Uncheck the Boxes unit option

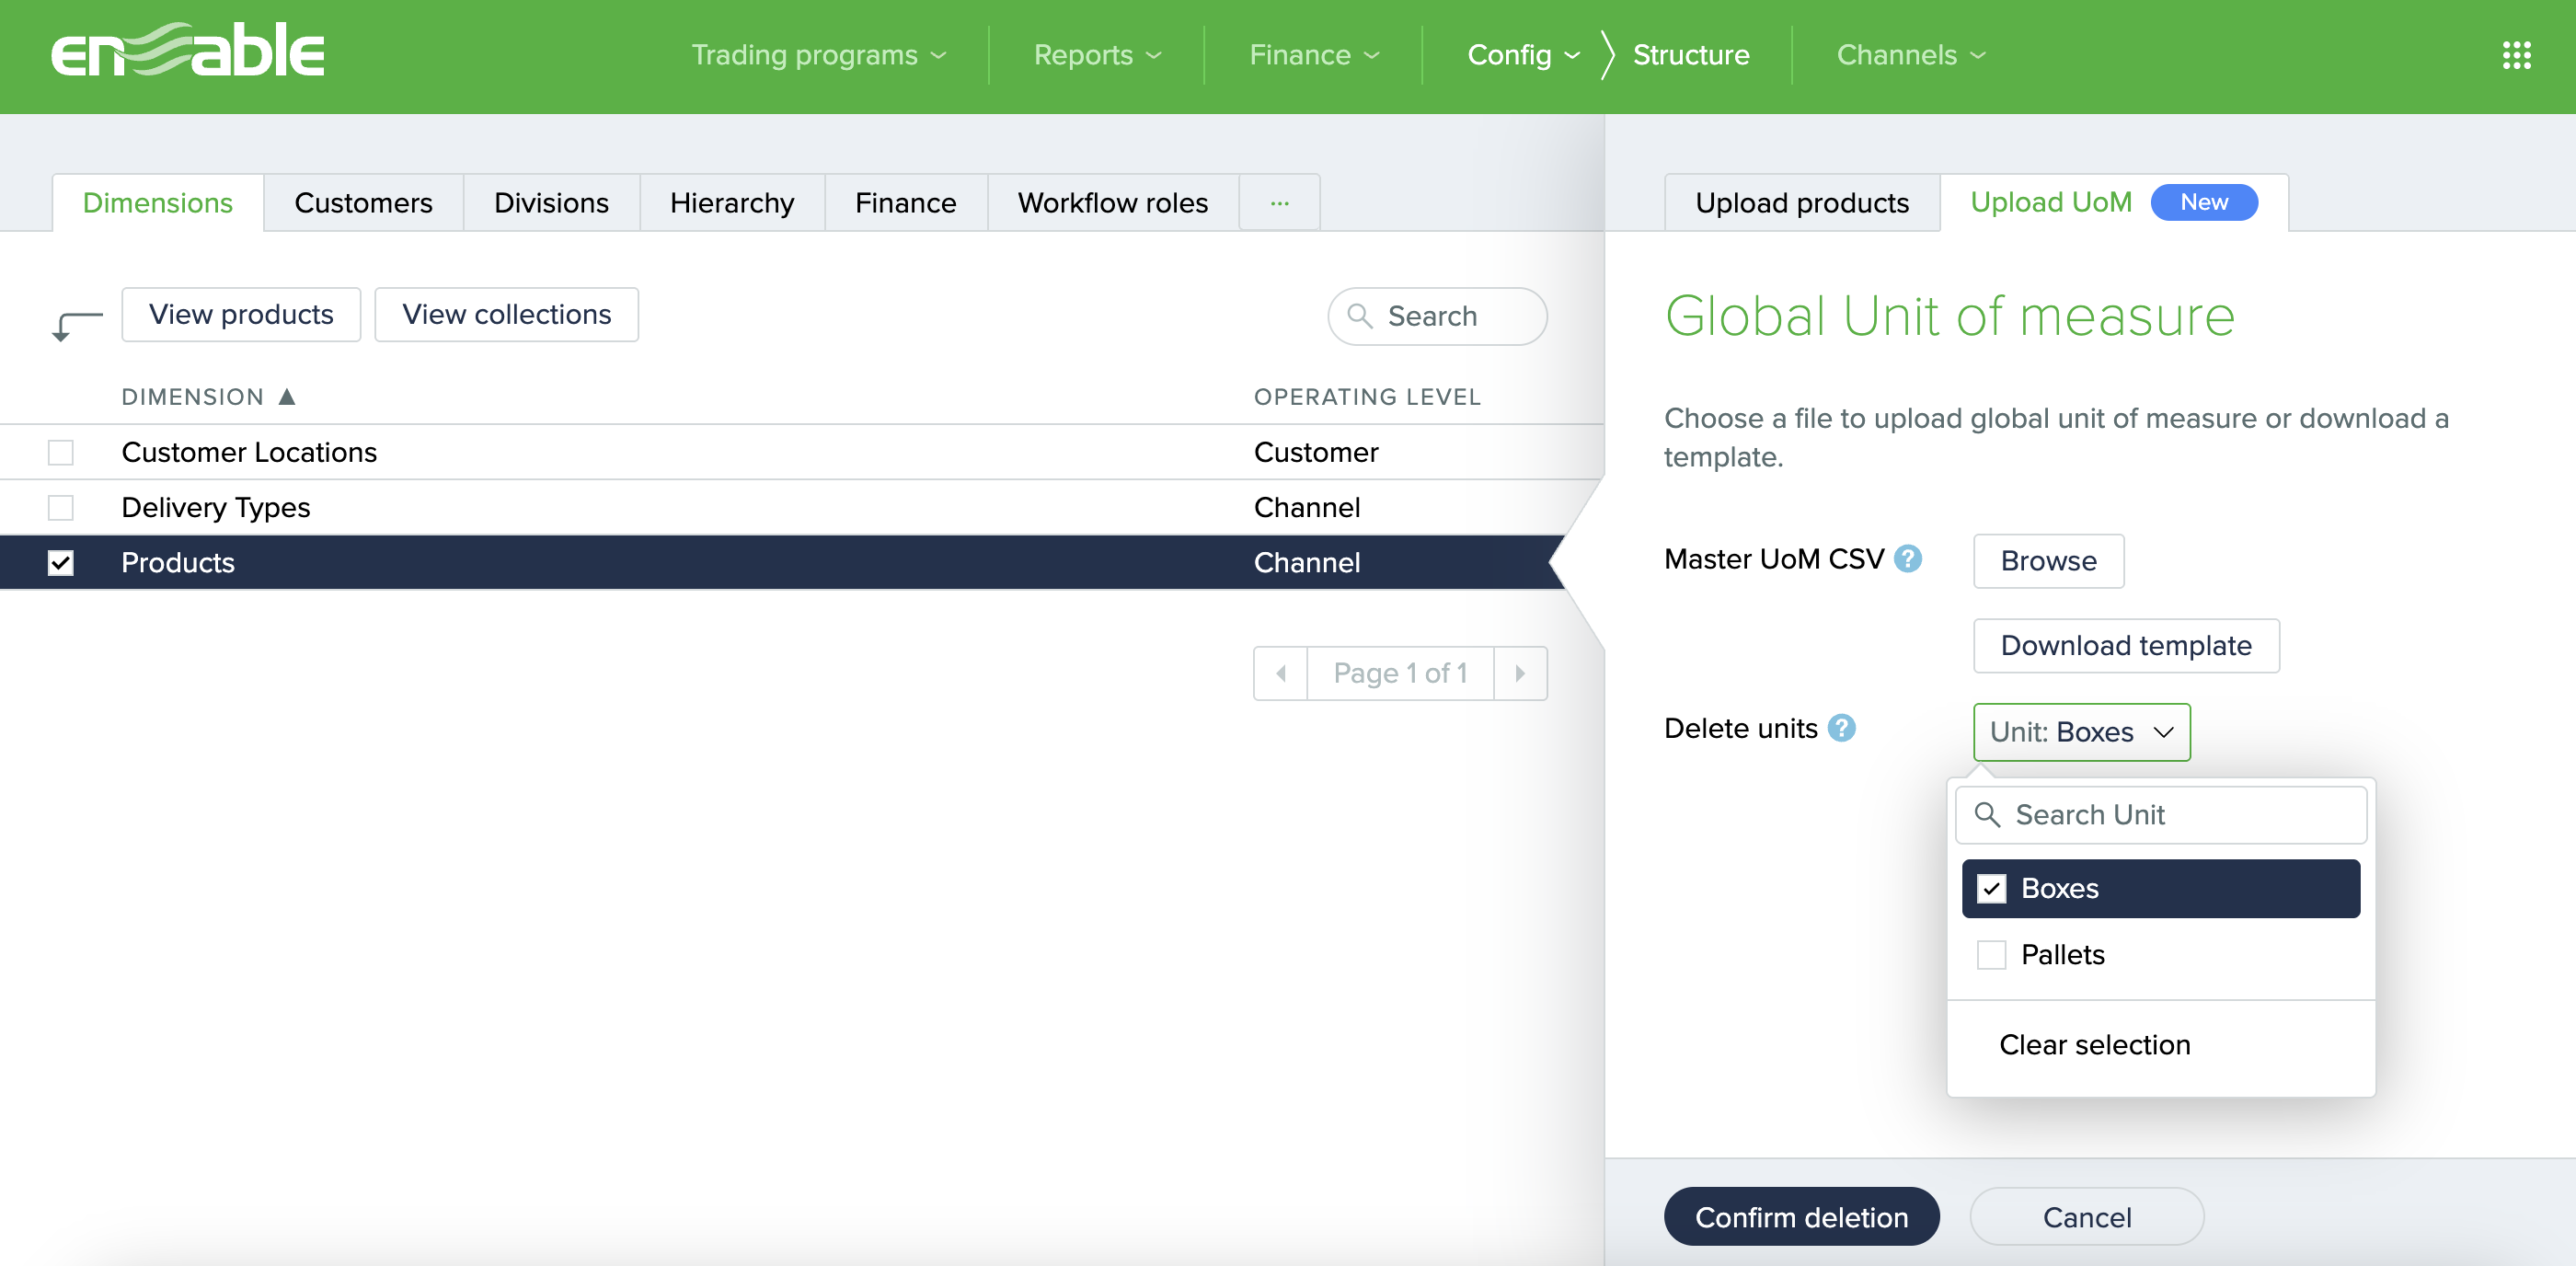(x=1990, y=889)
